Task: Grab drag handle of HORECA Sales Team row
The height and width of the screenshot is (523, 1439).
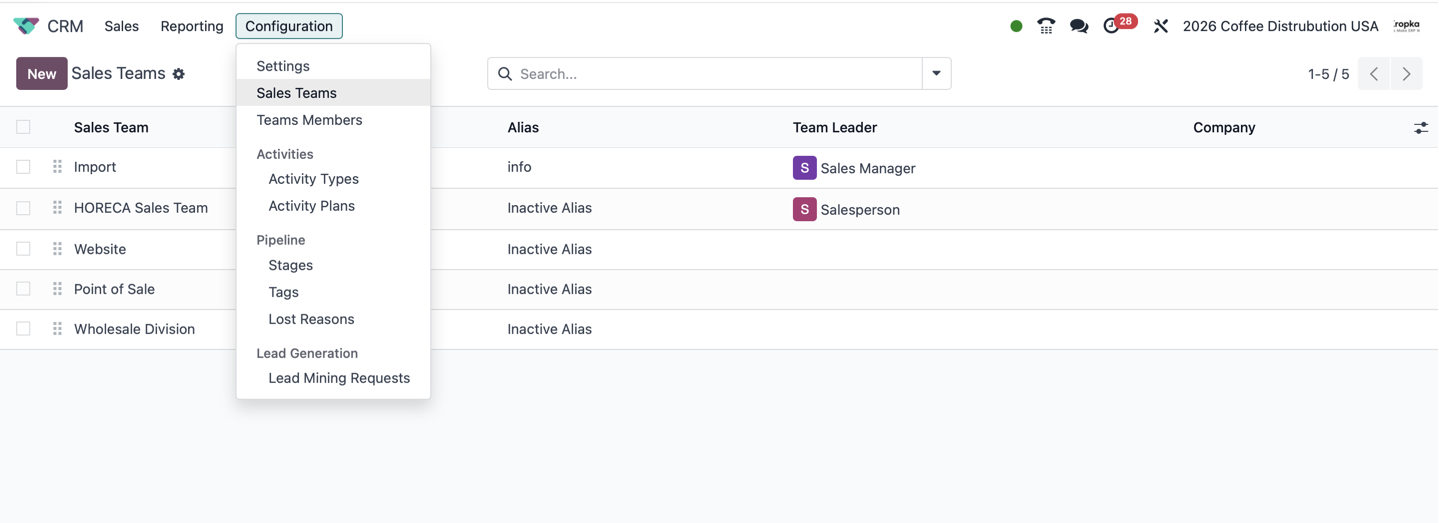Action: tap(57, 208)
